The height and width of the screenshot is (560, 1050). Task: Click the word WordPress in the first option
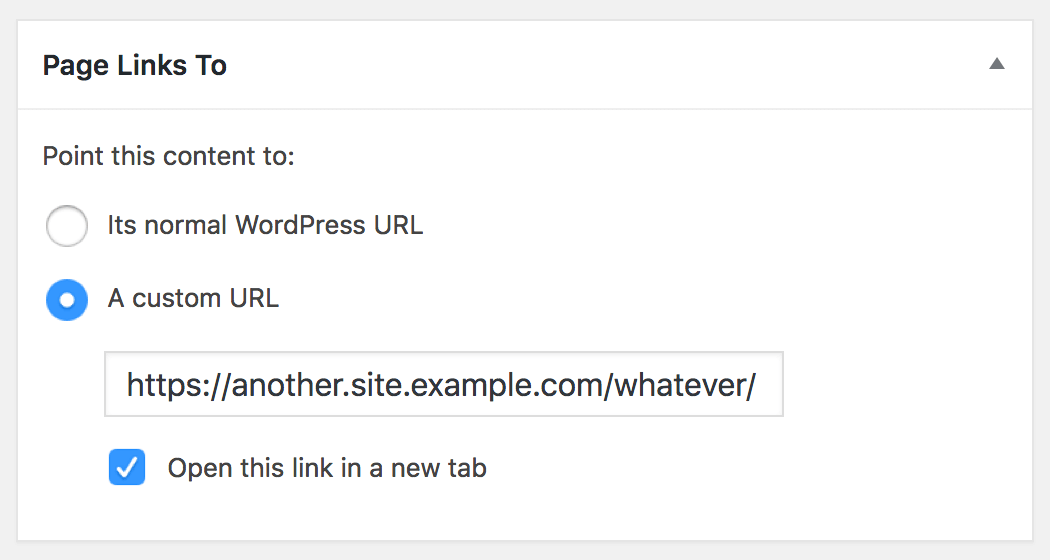coord(300,225)
